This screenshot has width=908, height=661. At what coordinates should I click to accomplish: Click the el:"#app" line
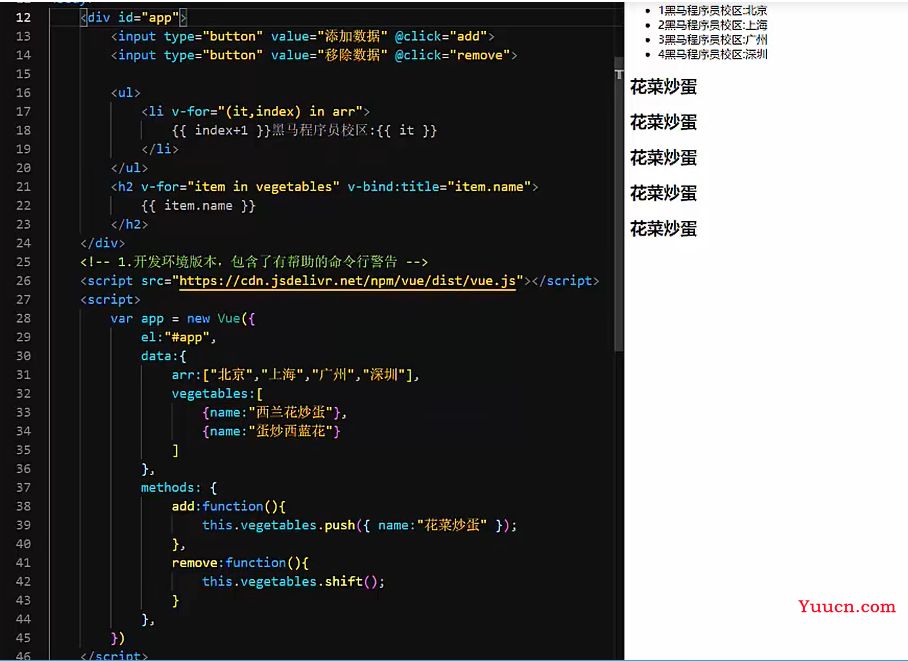pos(178,337)
